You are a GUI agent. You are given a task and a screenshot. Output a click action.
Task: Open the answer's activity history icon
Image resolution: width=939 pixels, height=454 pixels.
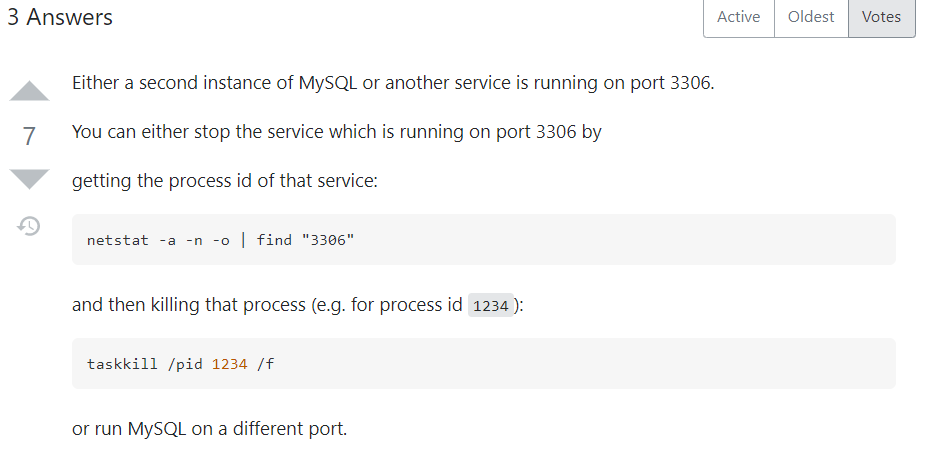coord(29,226)
